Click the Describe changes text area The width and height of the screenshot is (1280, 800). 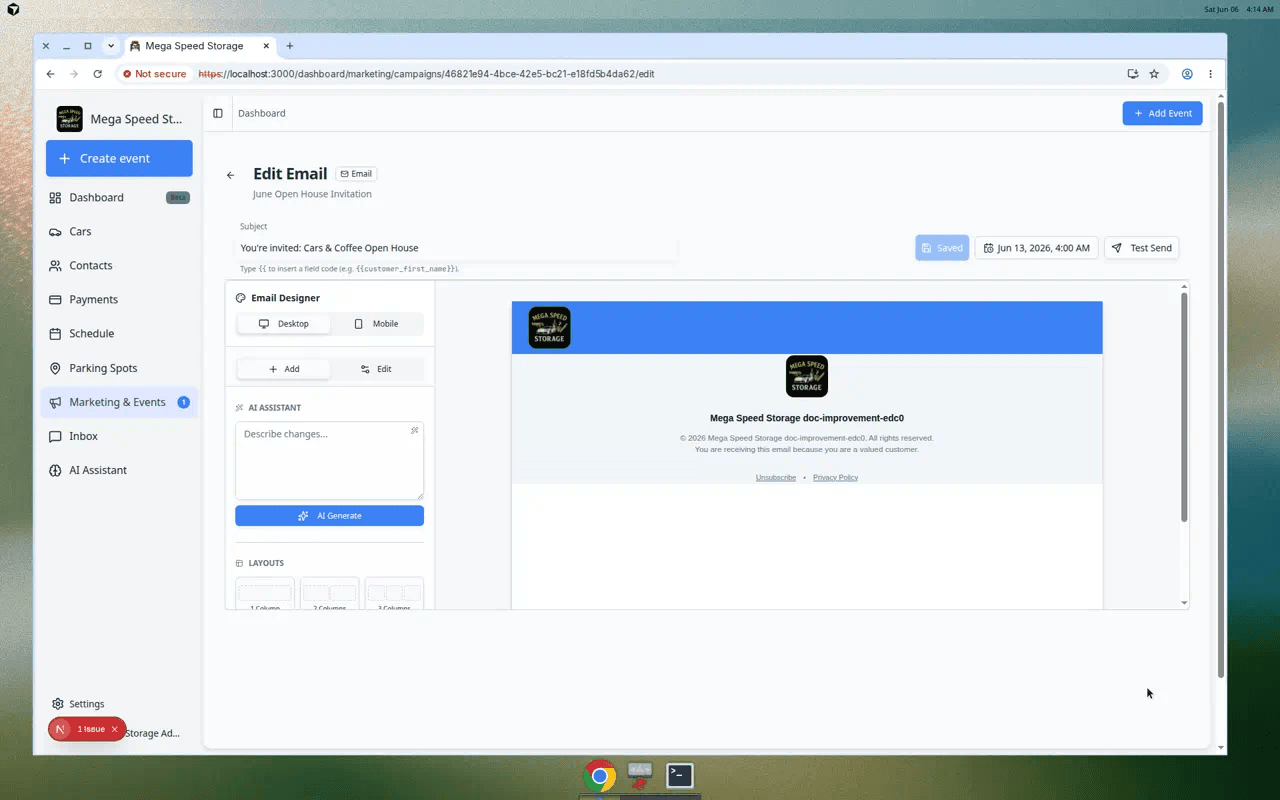[x=329, y=460]
